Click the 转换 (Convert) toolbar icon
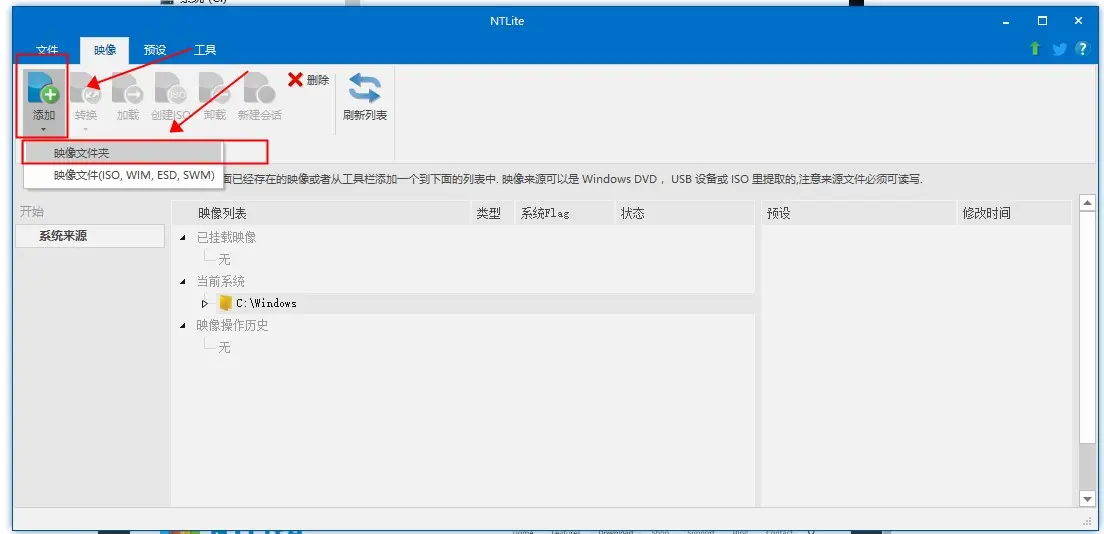The image size is (1104, 534). 86,87
